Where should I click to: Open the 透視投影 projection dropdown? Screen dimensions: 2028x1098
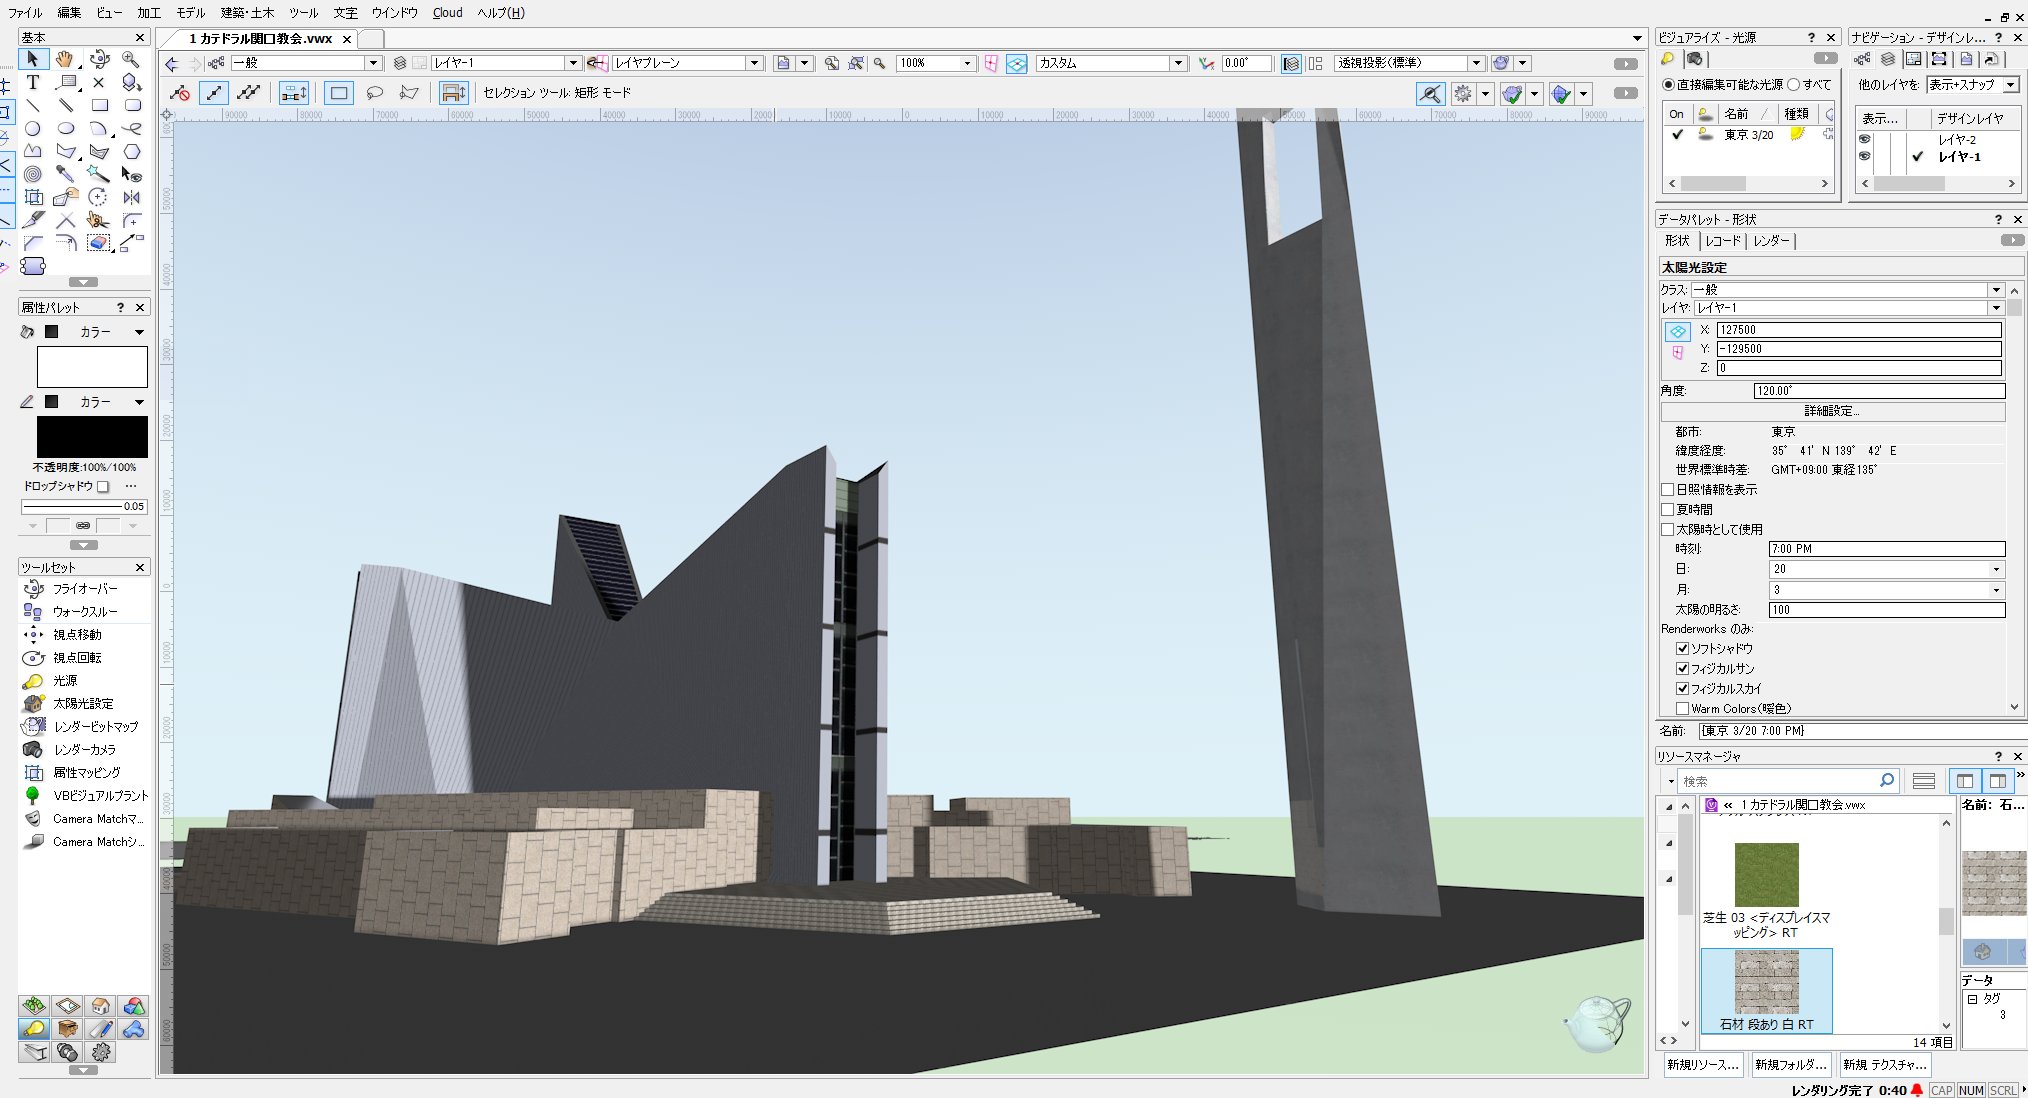pos(1476,63)
